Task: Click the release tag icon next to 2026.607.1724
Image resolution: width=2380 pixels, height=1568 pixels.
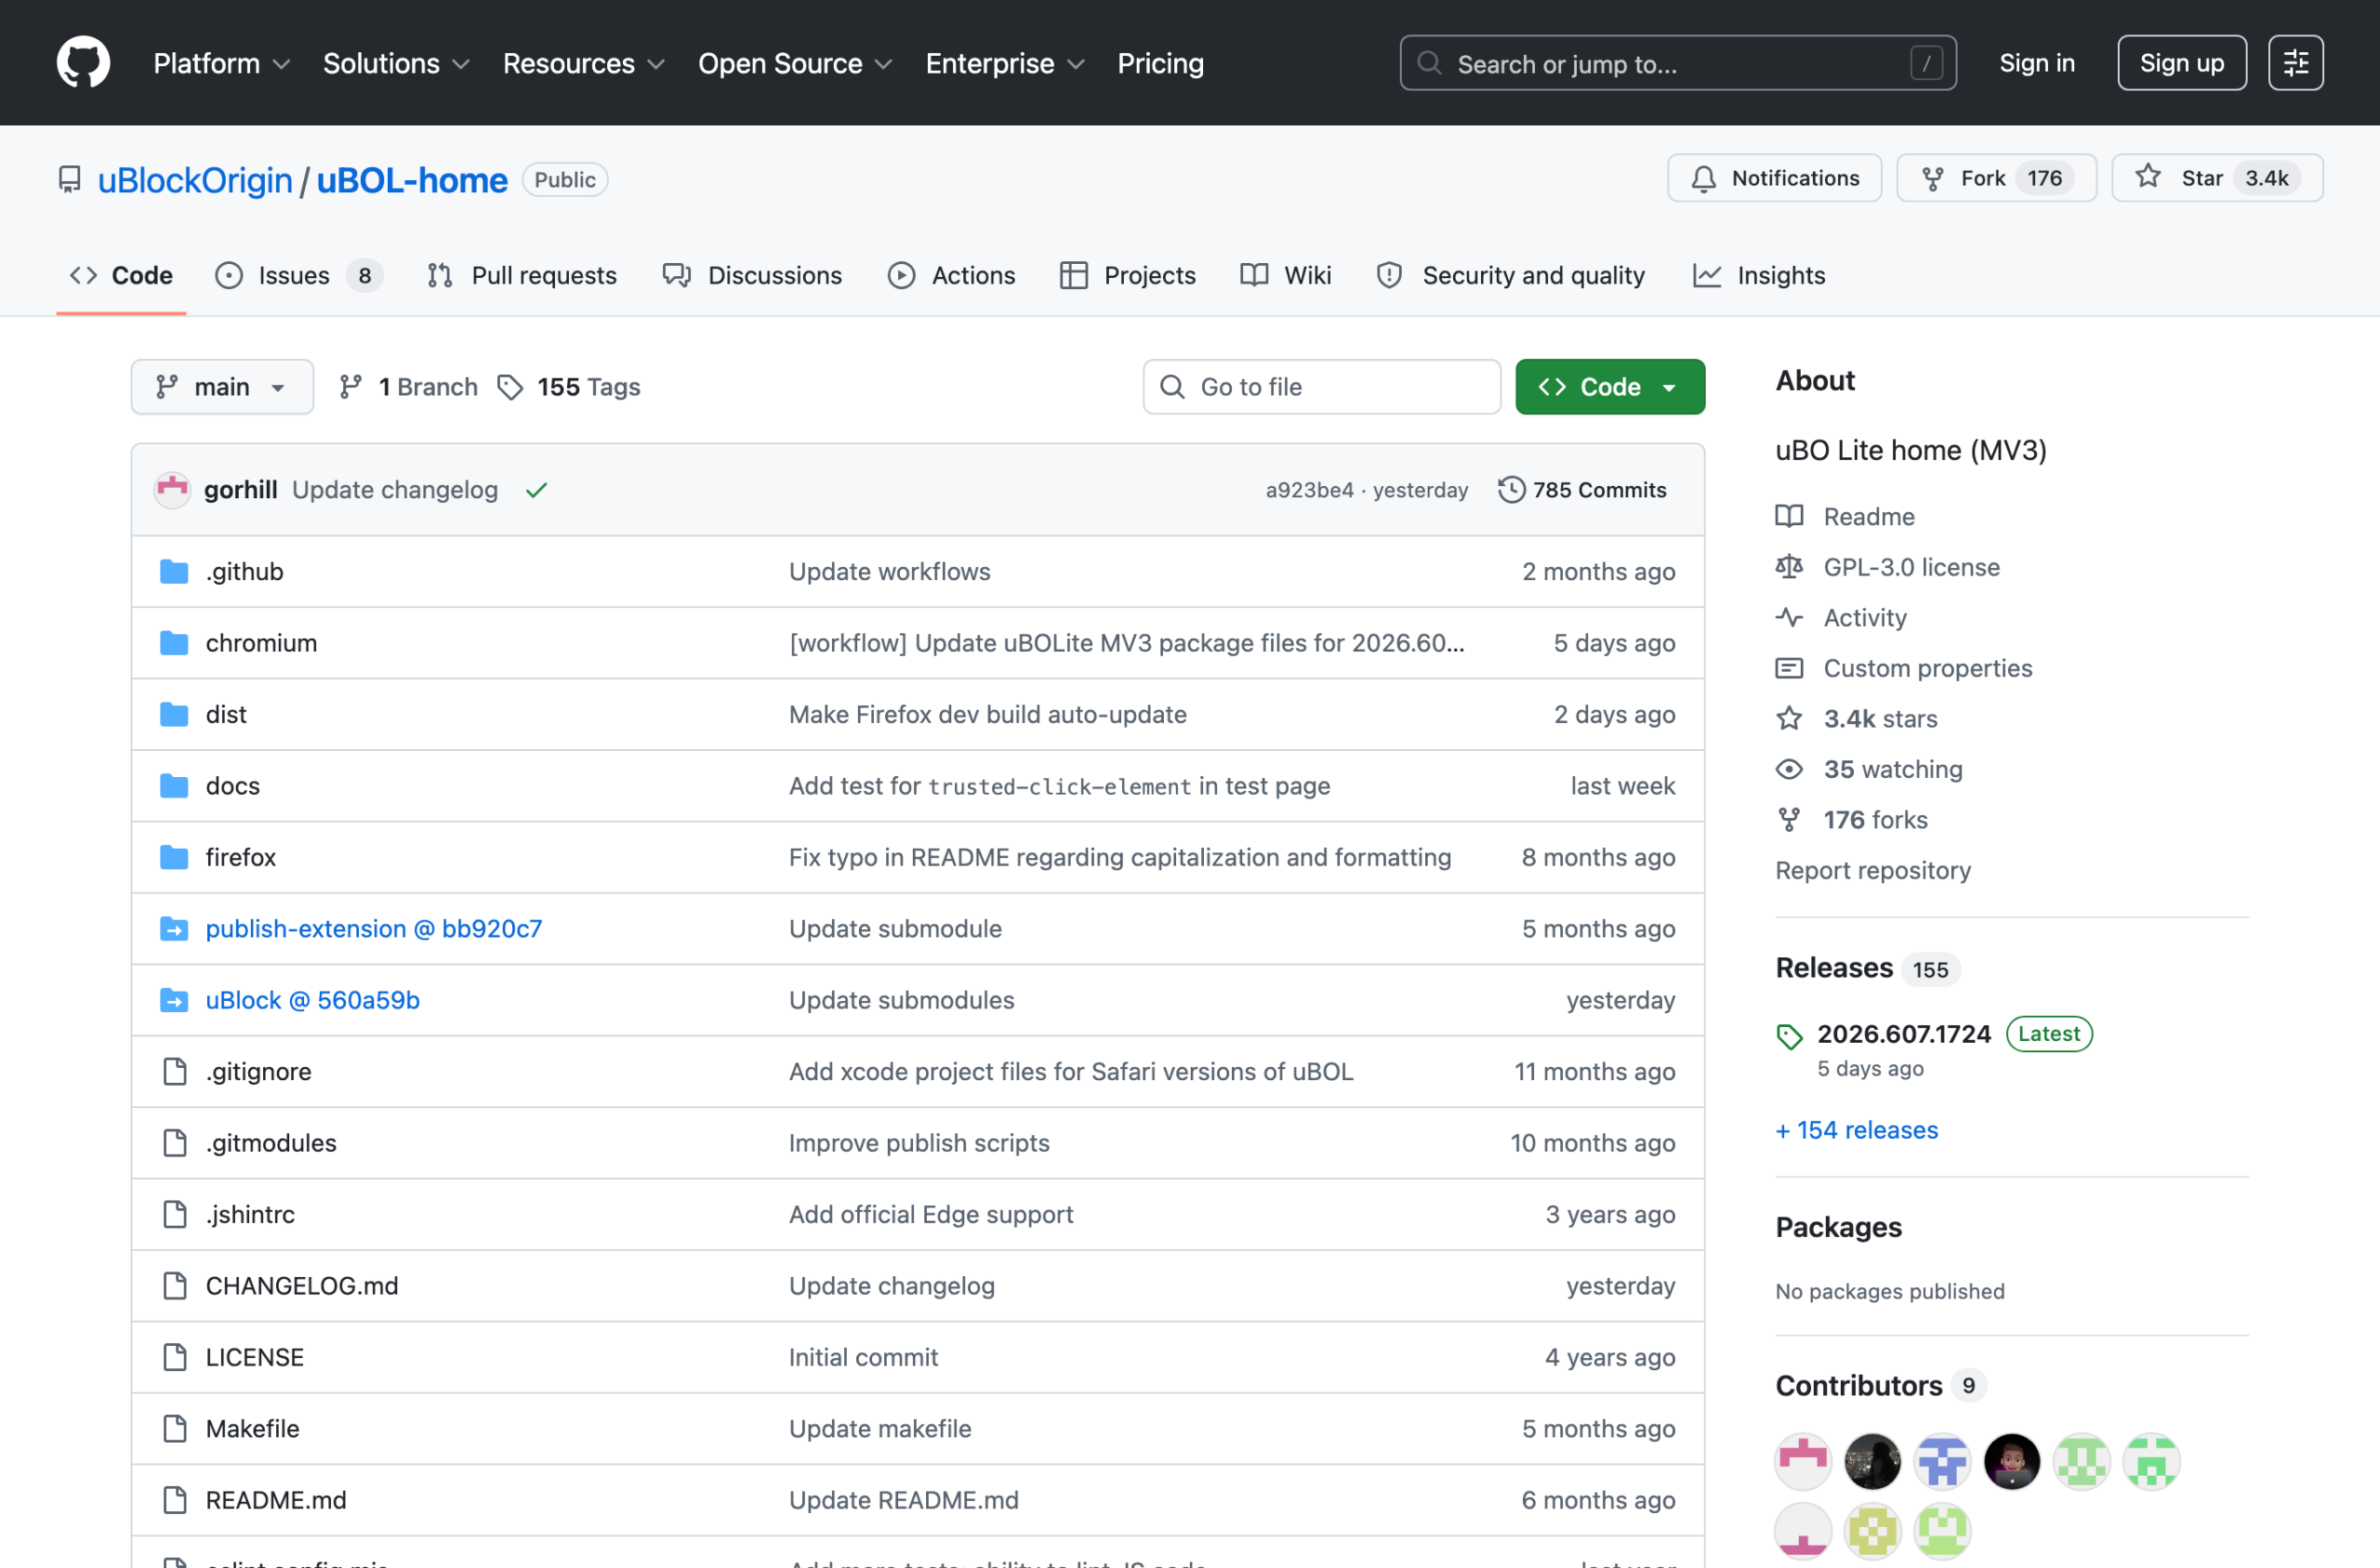Action: pyautogui.click(x=1789, y=1037)
